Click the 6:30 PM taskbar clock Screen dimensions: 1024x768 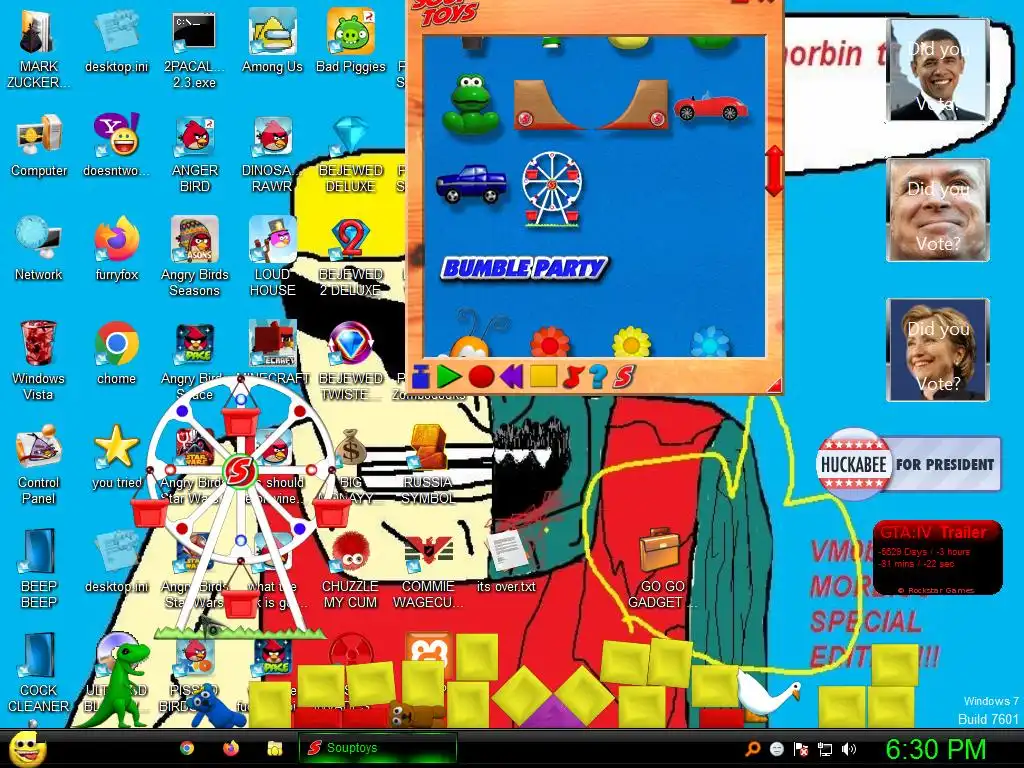[x=936, y=749]
